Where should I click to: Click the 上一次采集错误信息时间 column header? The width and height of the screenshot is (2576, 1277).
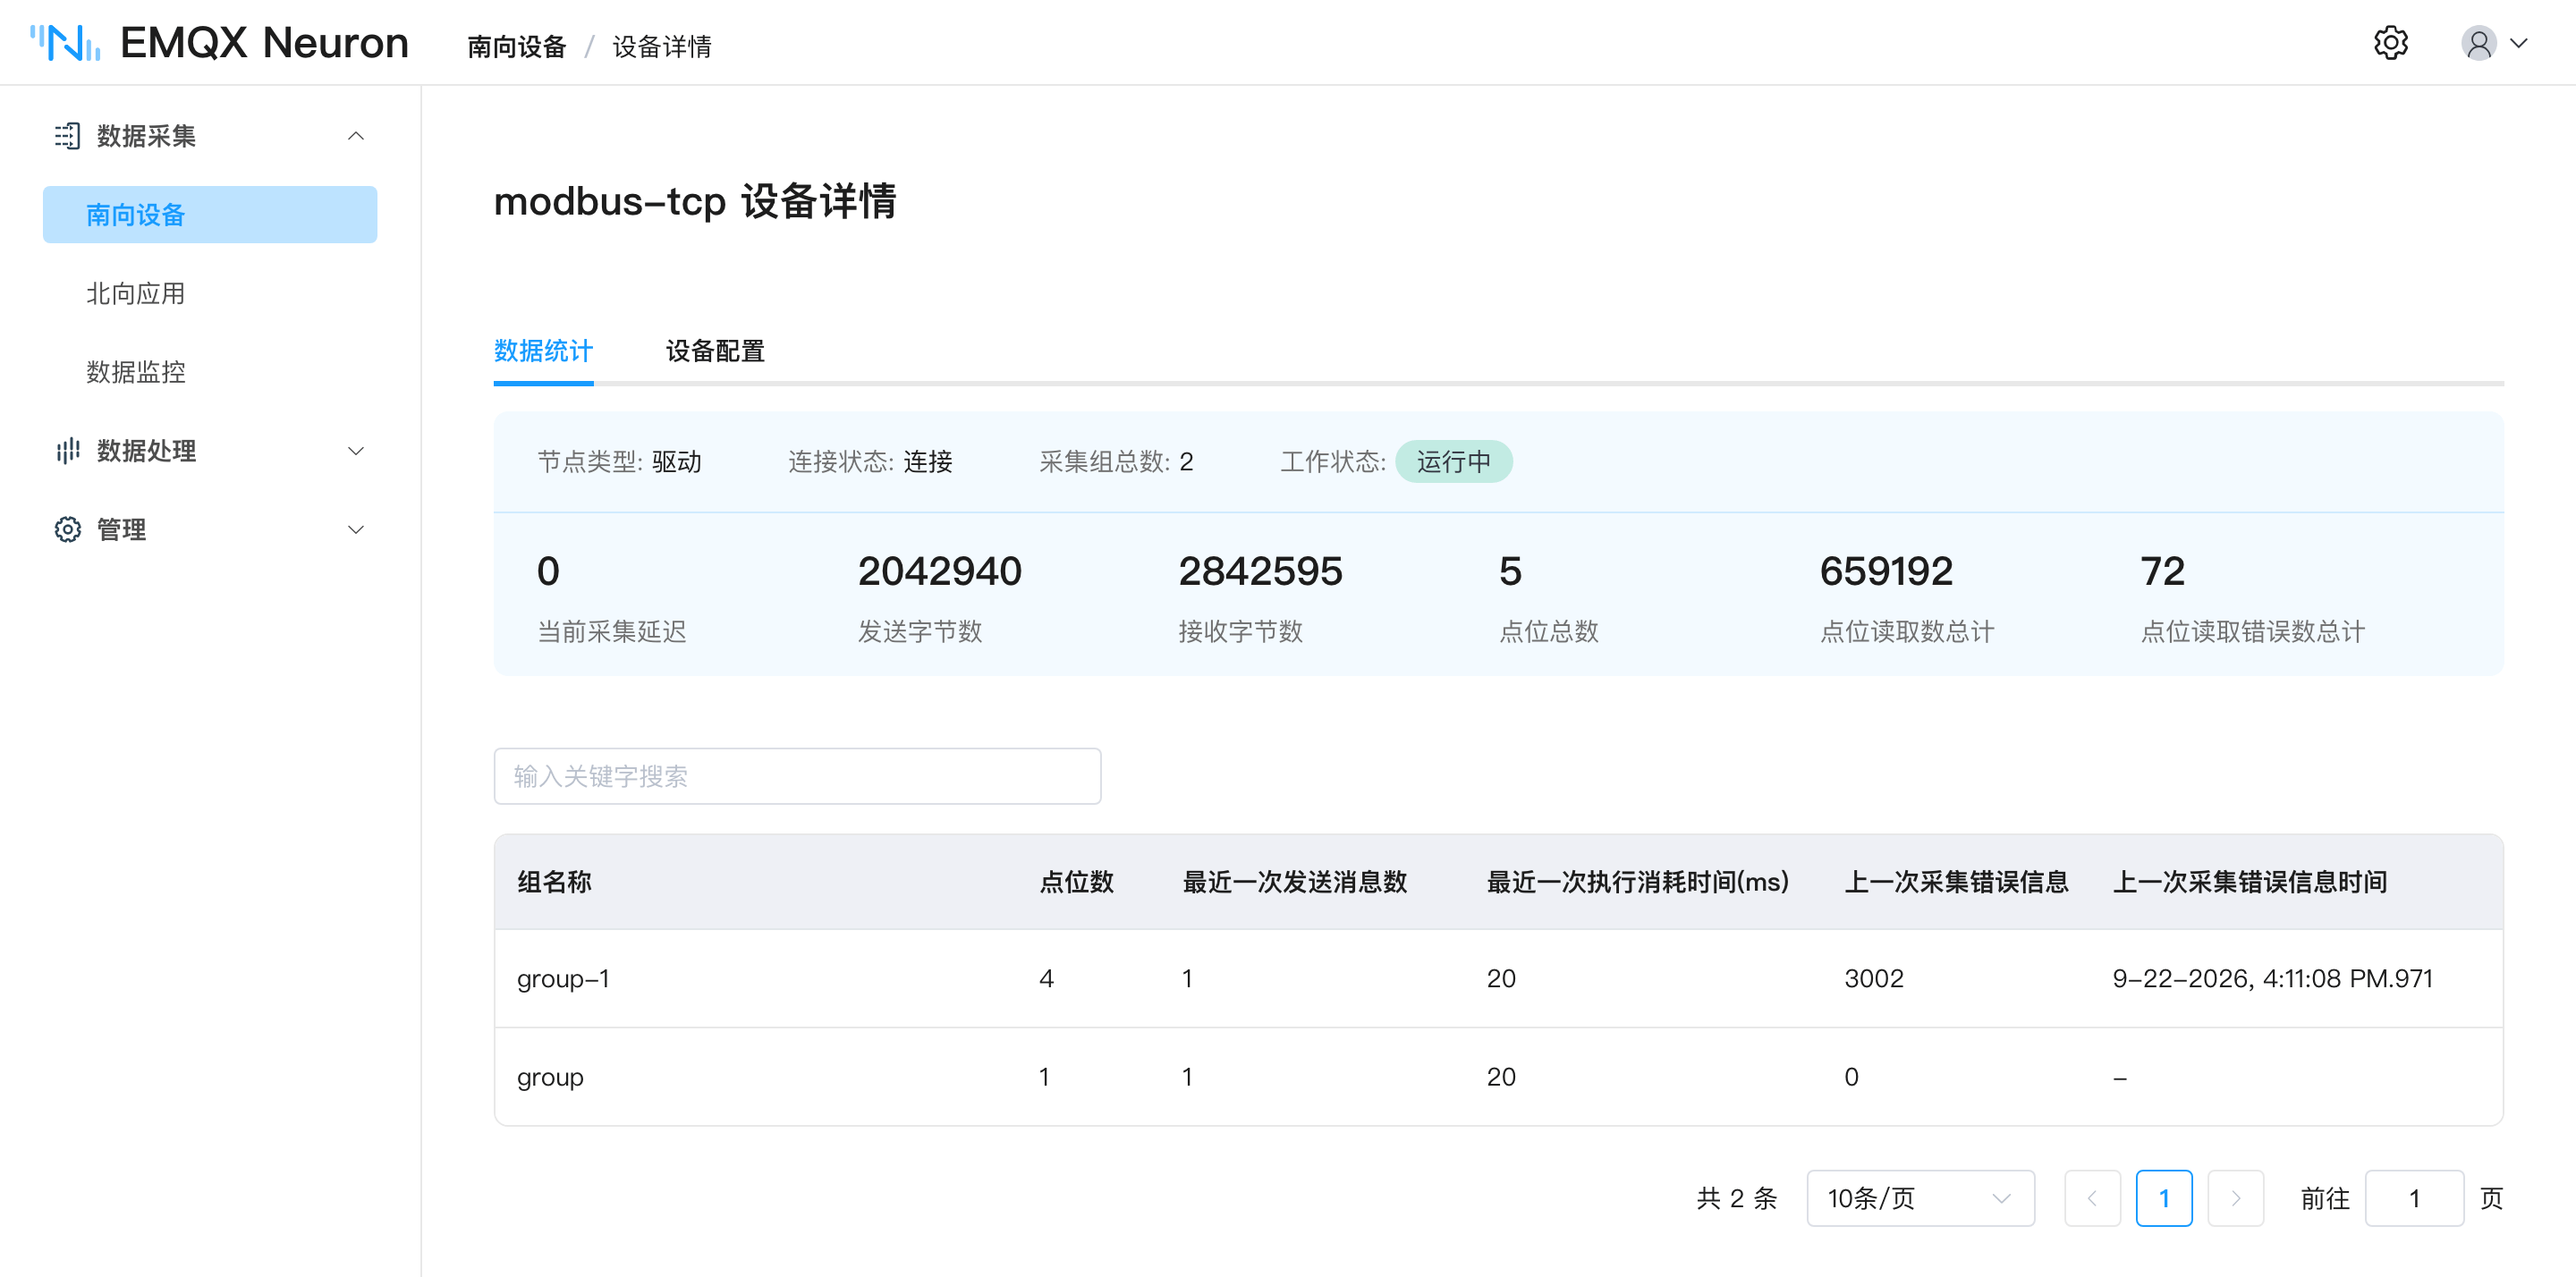tap(2249, 881)
